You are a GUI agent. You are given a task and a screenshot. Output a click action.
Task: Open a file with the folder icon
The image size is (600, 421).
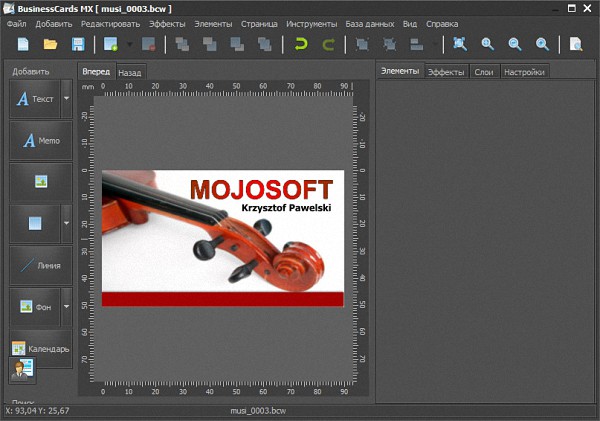50,44
